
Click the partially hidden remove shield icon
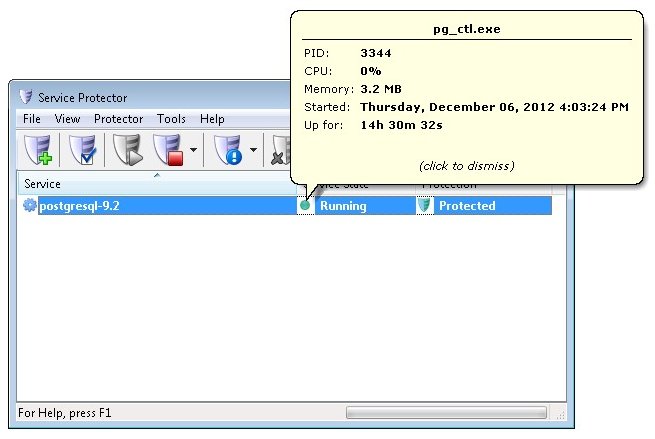point(280,150)
